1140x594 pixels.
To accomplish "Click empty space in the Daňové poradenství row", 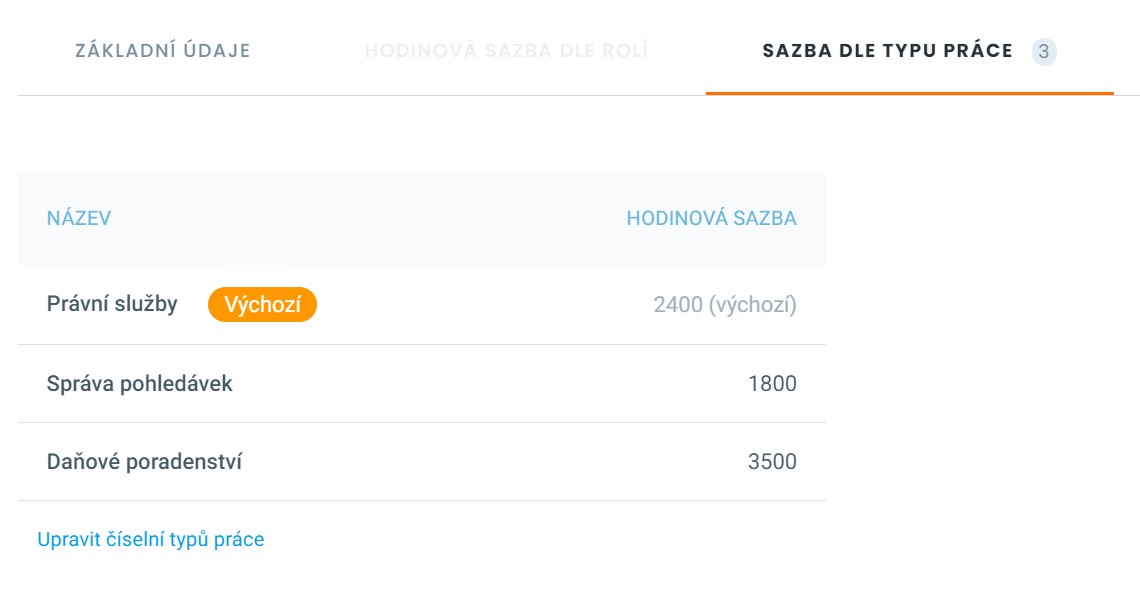I will click(480, 462).
